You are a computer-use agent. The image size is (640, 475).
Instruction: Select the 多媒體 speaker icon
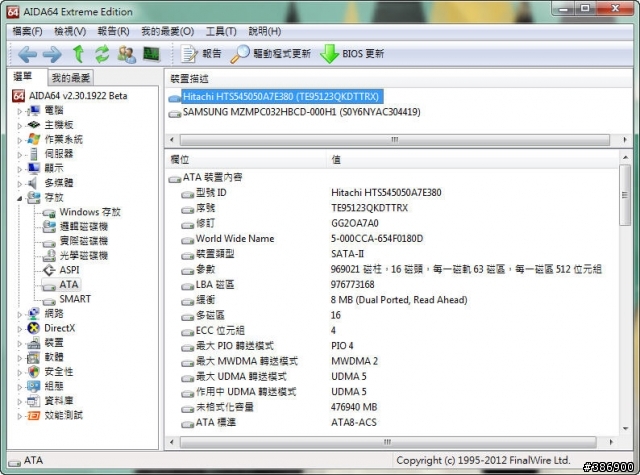[33, 183]
